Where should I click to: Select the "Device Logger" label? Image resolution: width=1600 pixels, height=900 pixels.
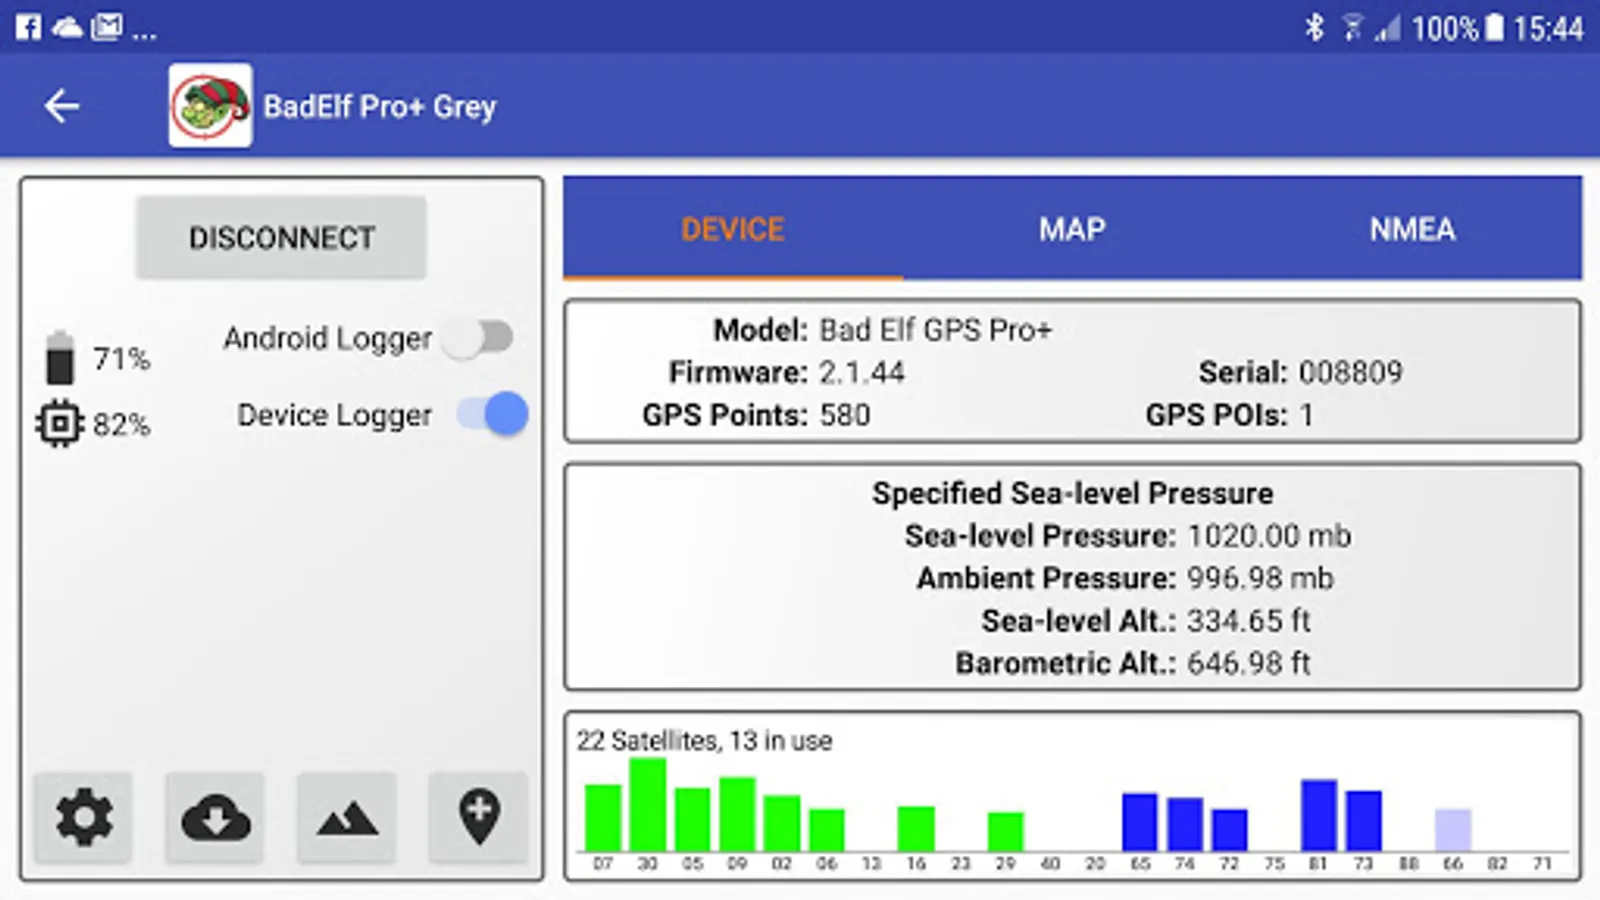pos(335,414)
